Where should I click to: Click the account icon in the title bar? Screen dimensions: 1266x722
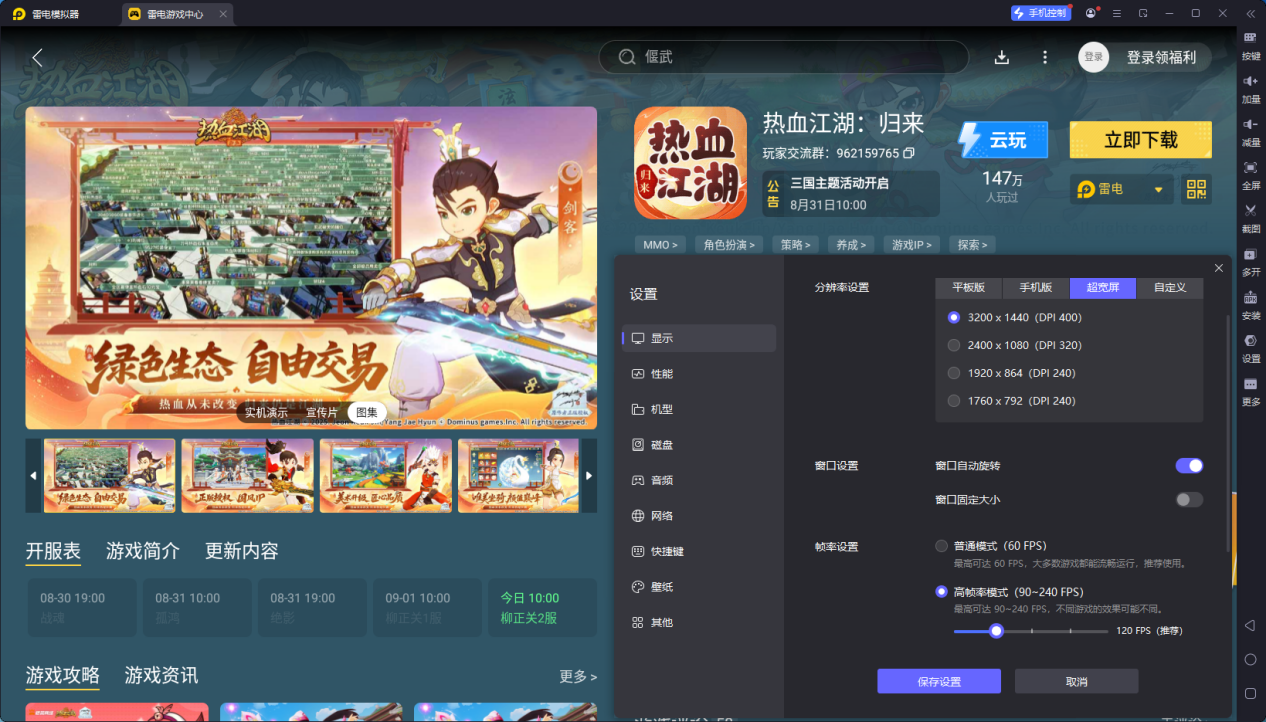[1090, 13]
